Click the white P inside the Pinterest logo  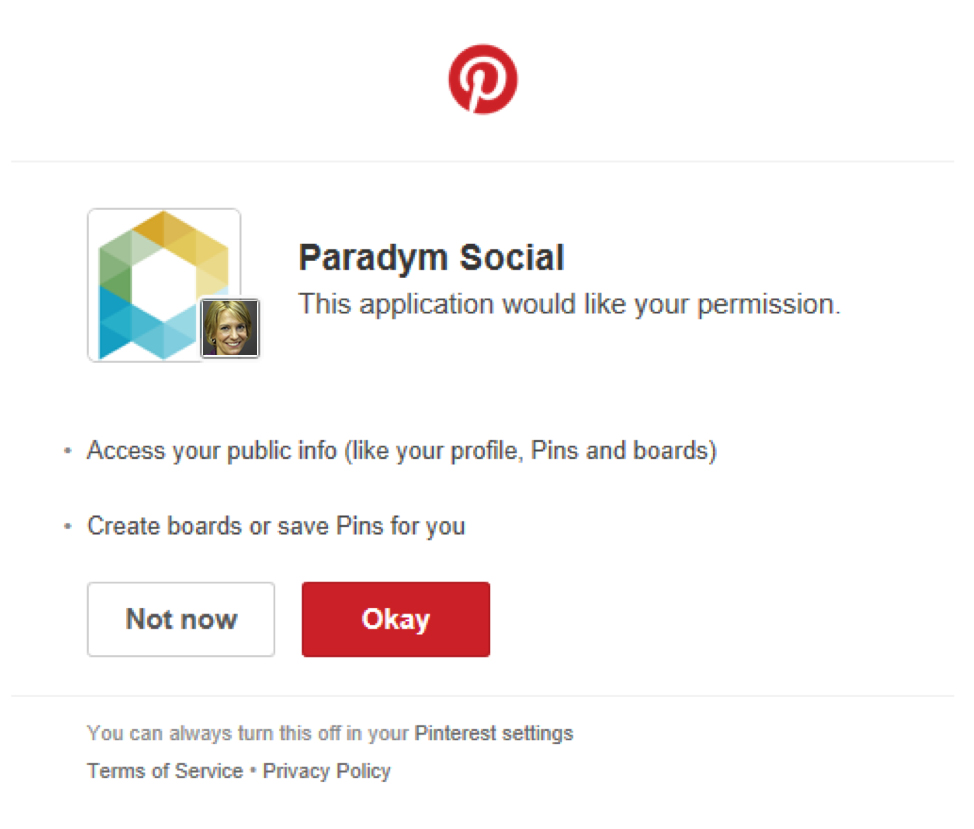point(482,83)
